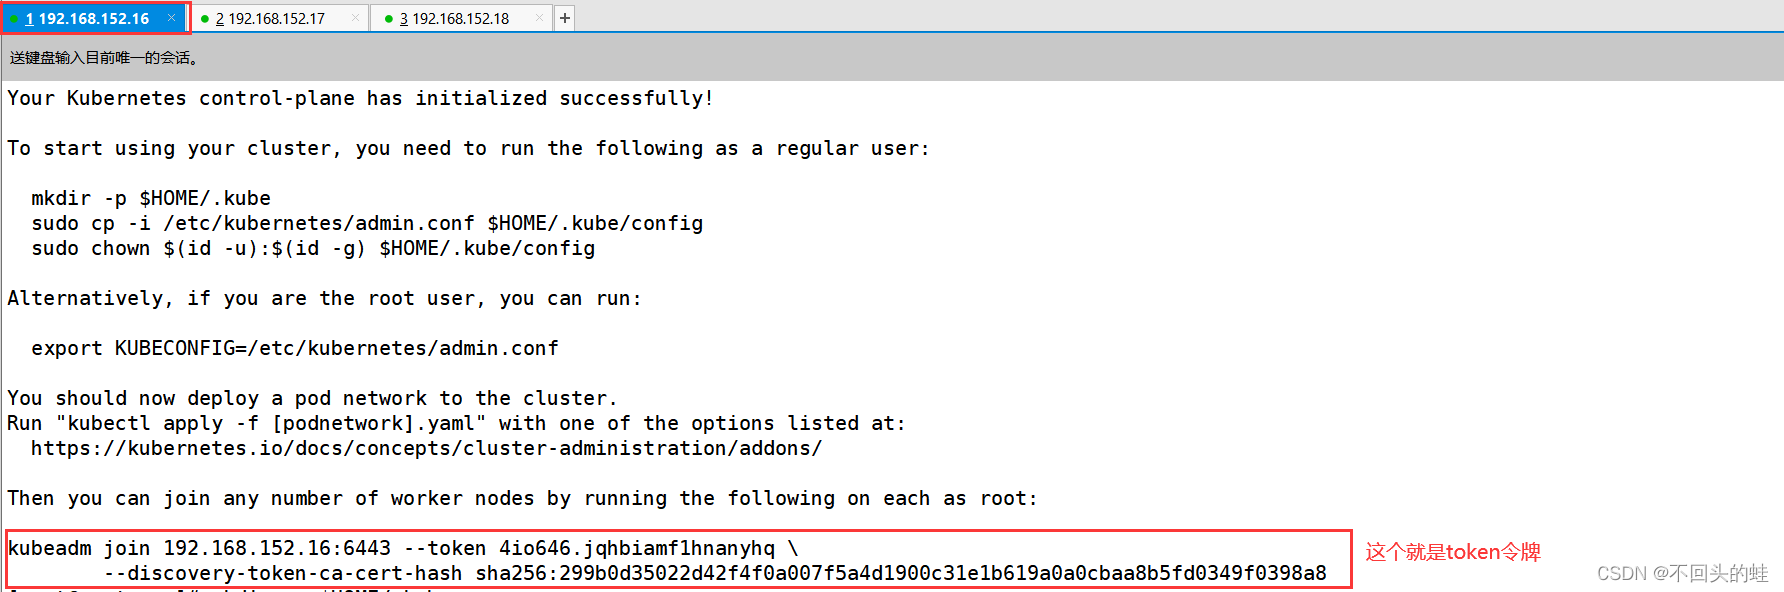Open new session tab with plus button
Image resolution: width=1784 pixels, height=592 pixels.
point(565,18)
